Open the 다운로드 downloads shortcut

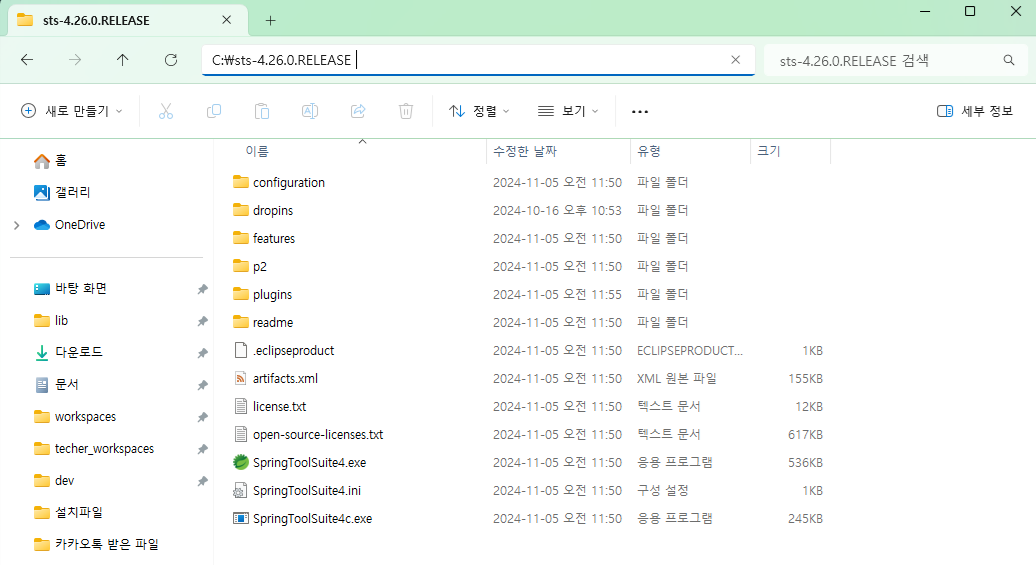[69, 352]
